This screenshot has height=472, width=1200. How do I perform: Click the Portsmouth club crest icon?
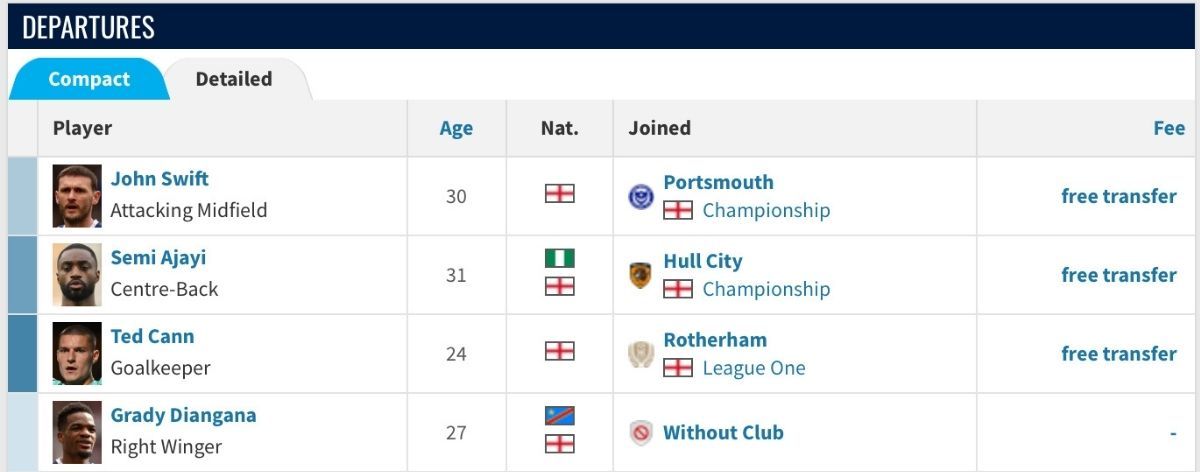[x=641, y=197]
